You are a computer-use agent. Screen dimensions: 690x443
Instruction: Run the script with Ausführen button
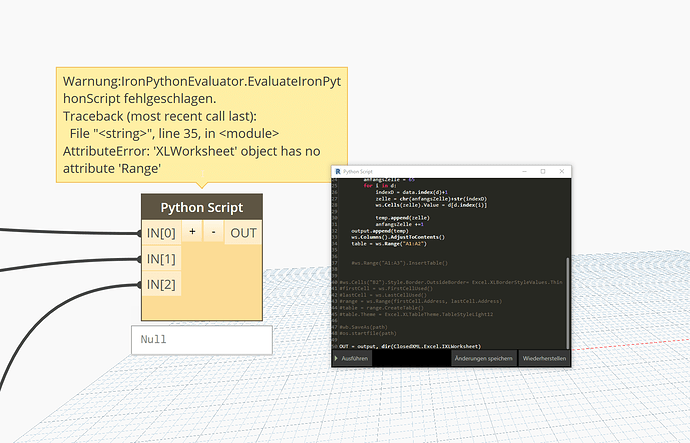pyautogui.click(x=354, y=357)
